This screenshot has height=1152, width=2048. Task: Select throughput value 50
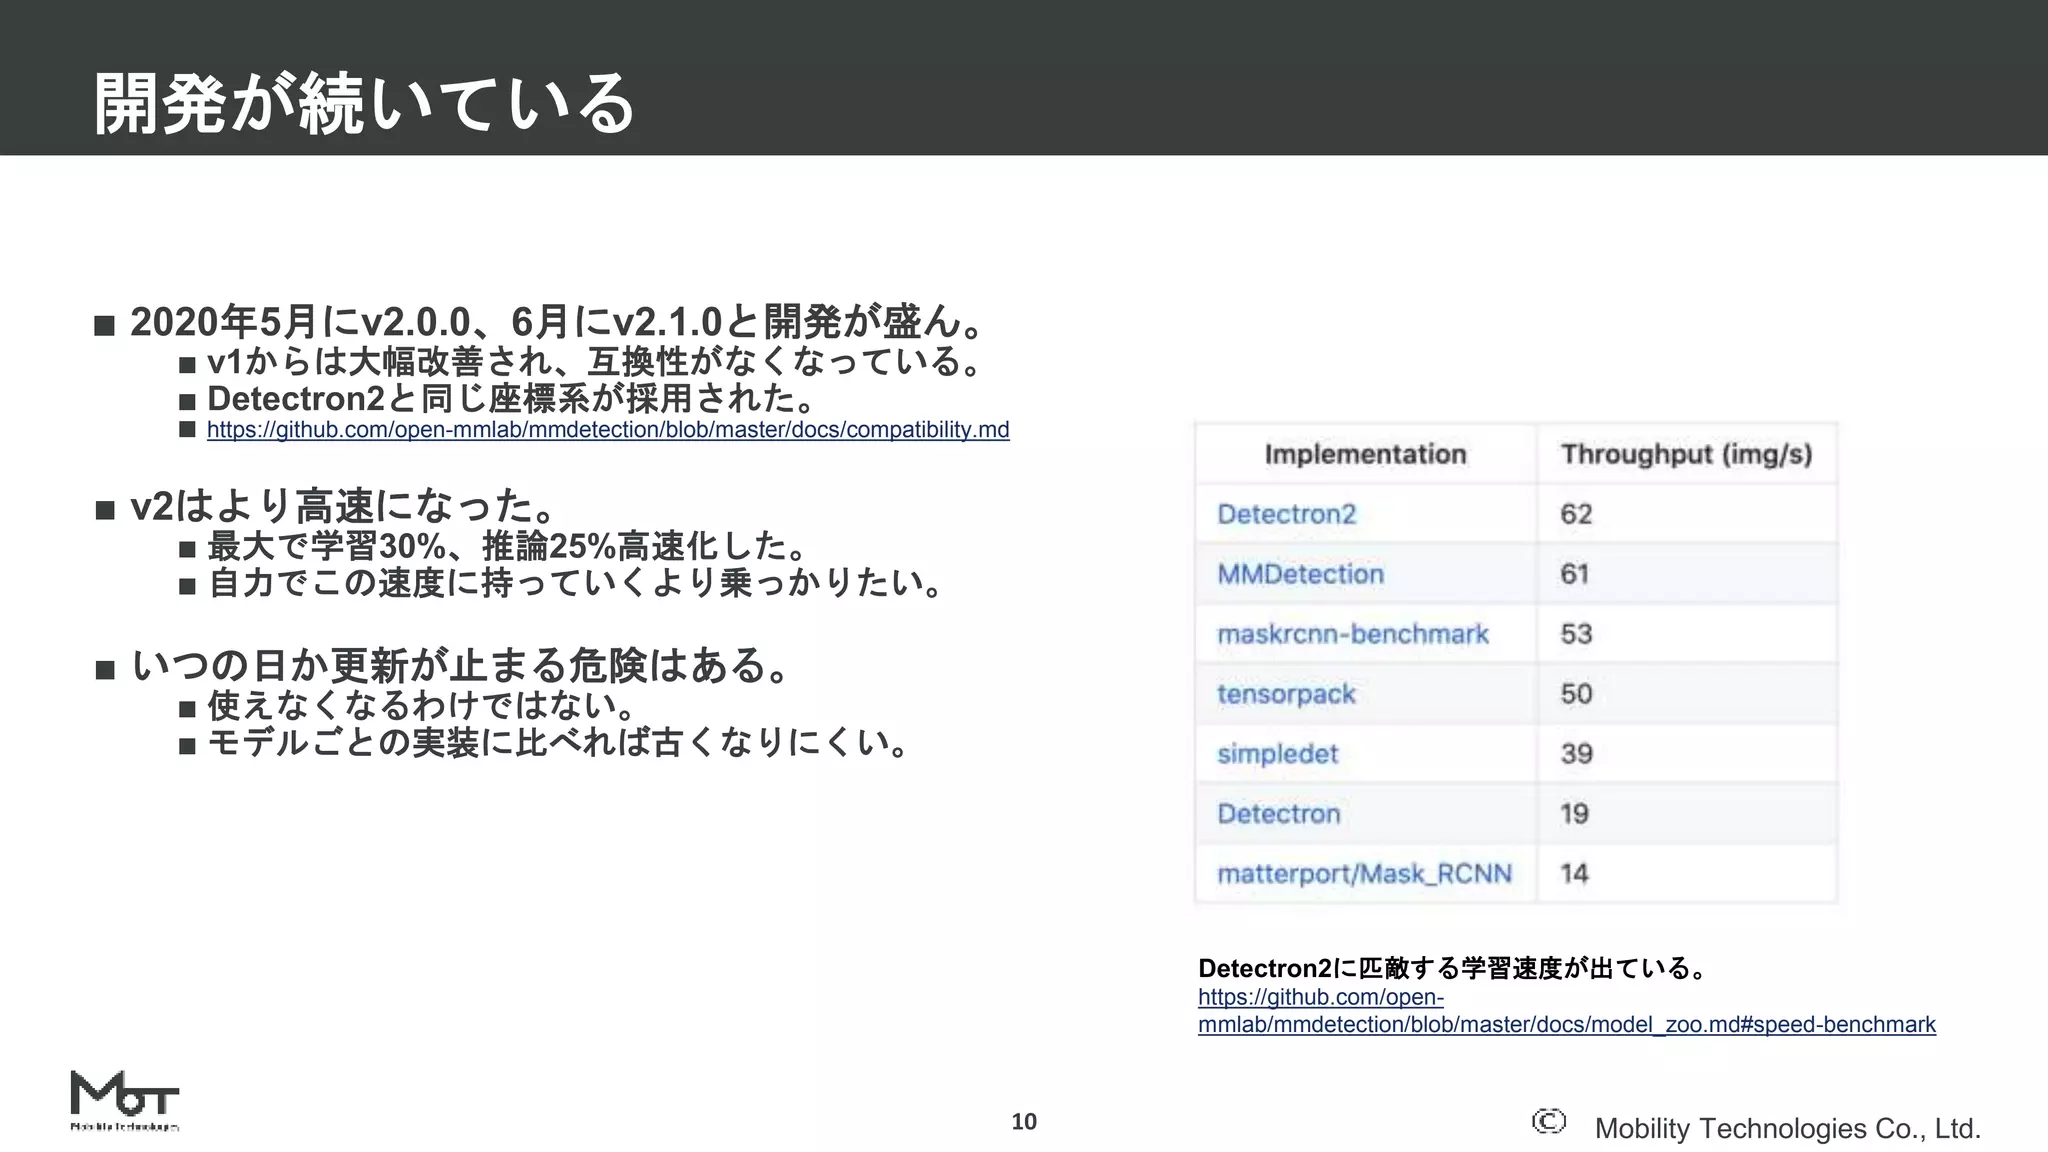(x=1576, y=694)
